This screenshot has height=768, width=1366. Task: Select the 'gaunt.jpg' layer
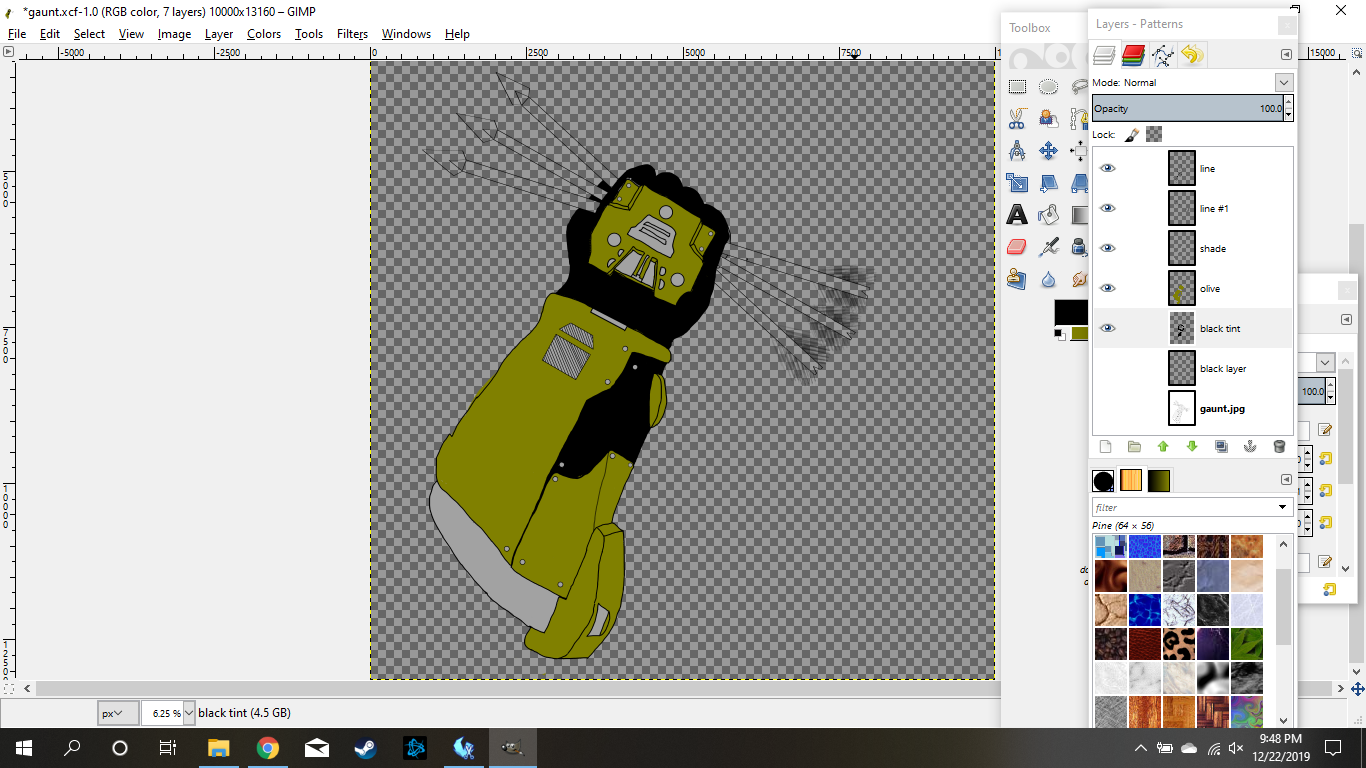coord(1192,408)
